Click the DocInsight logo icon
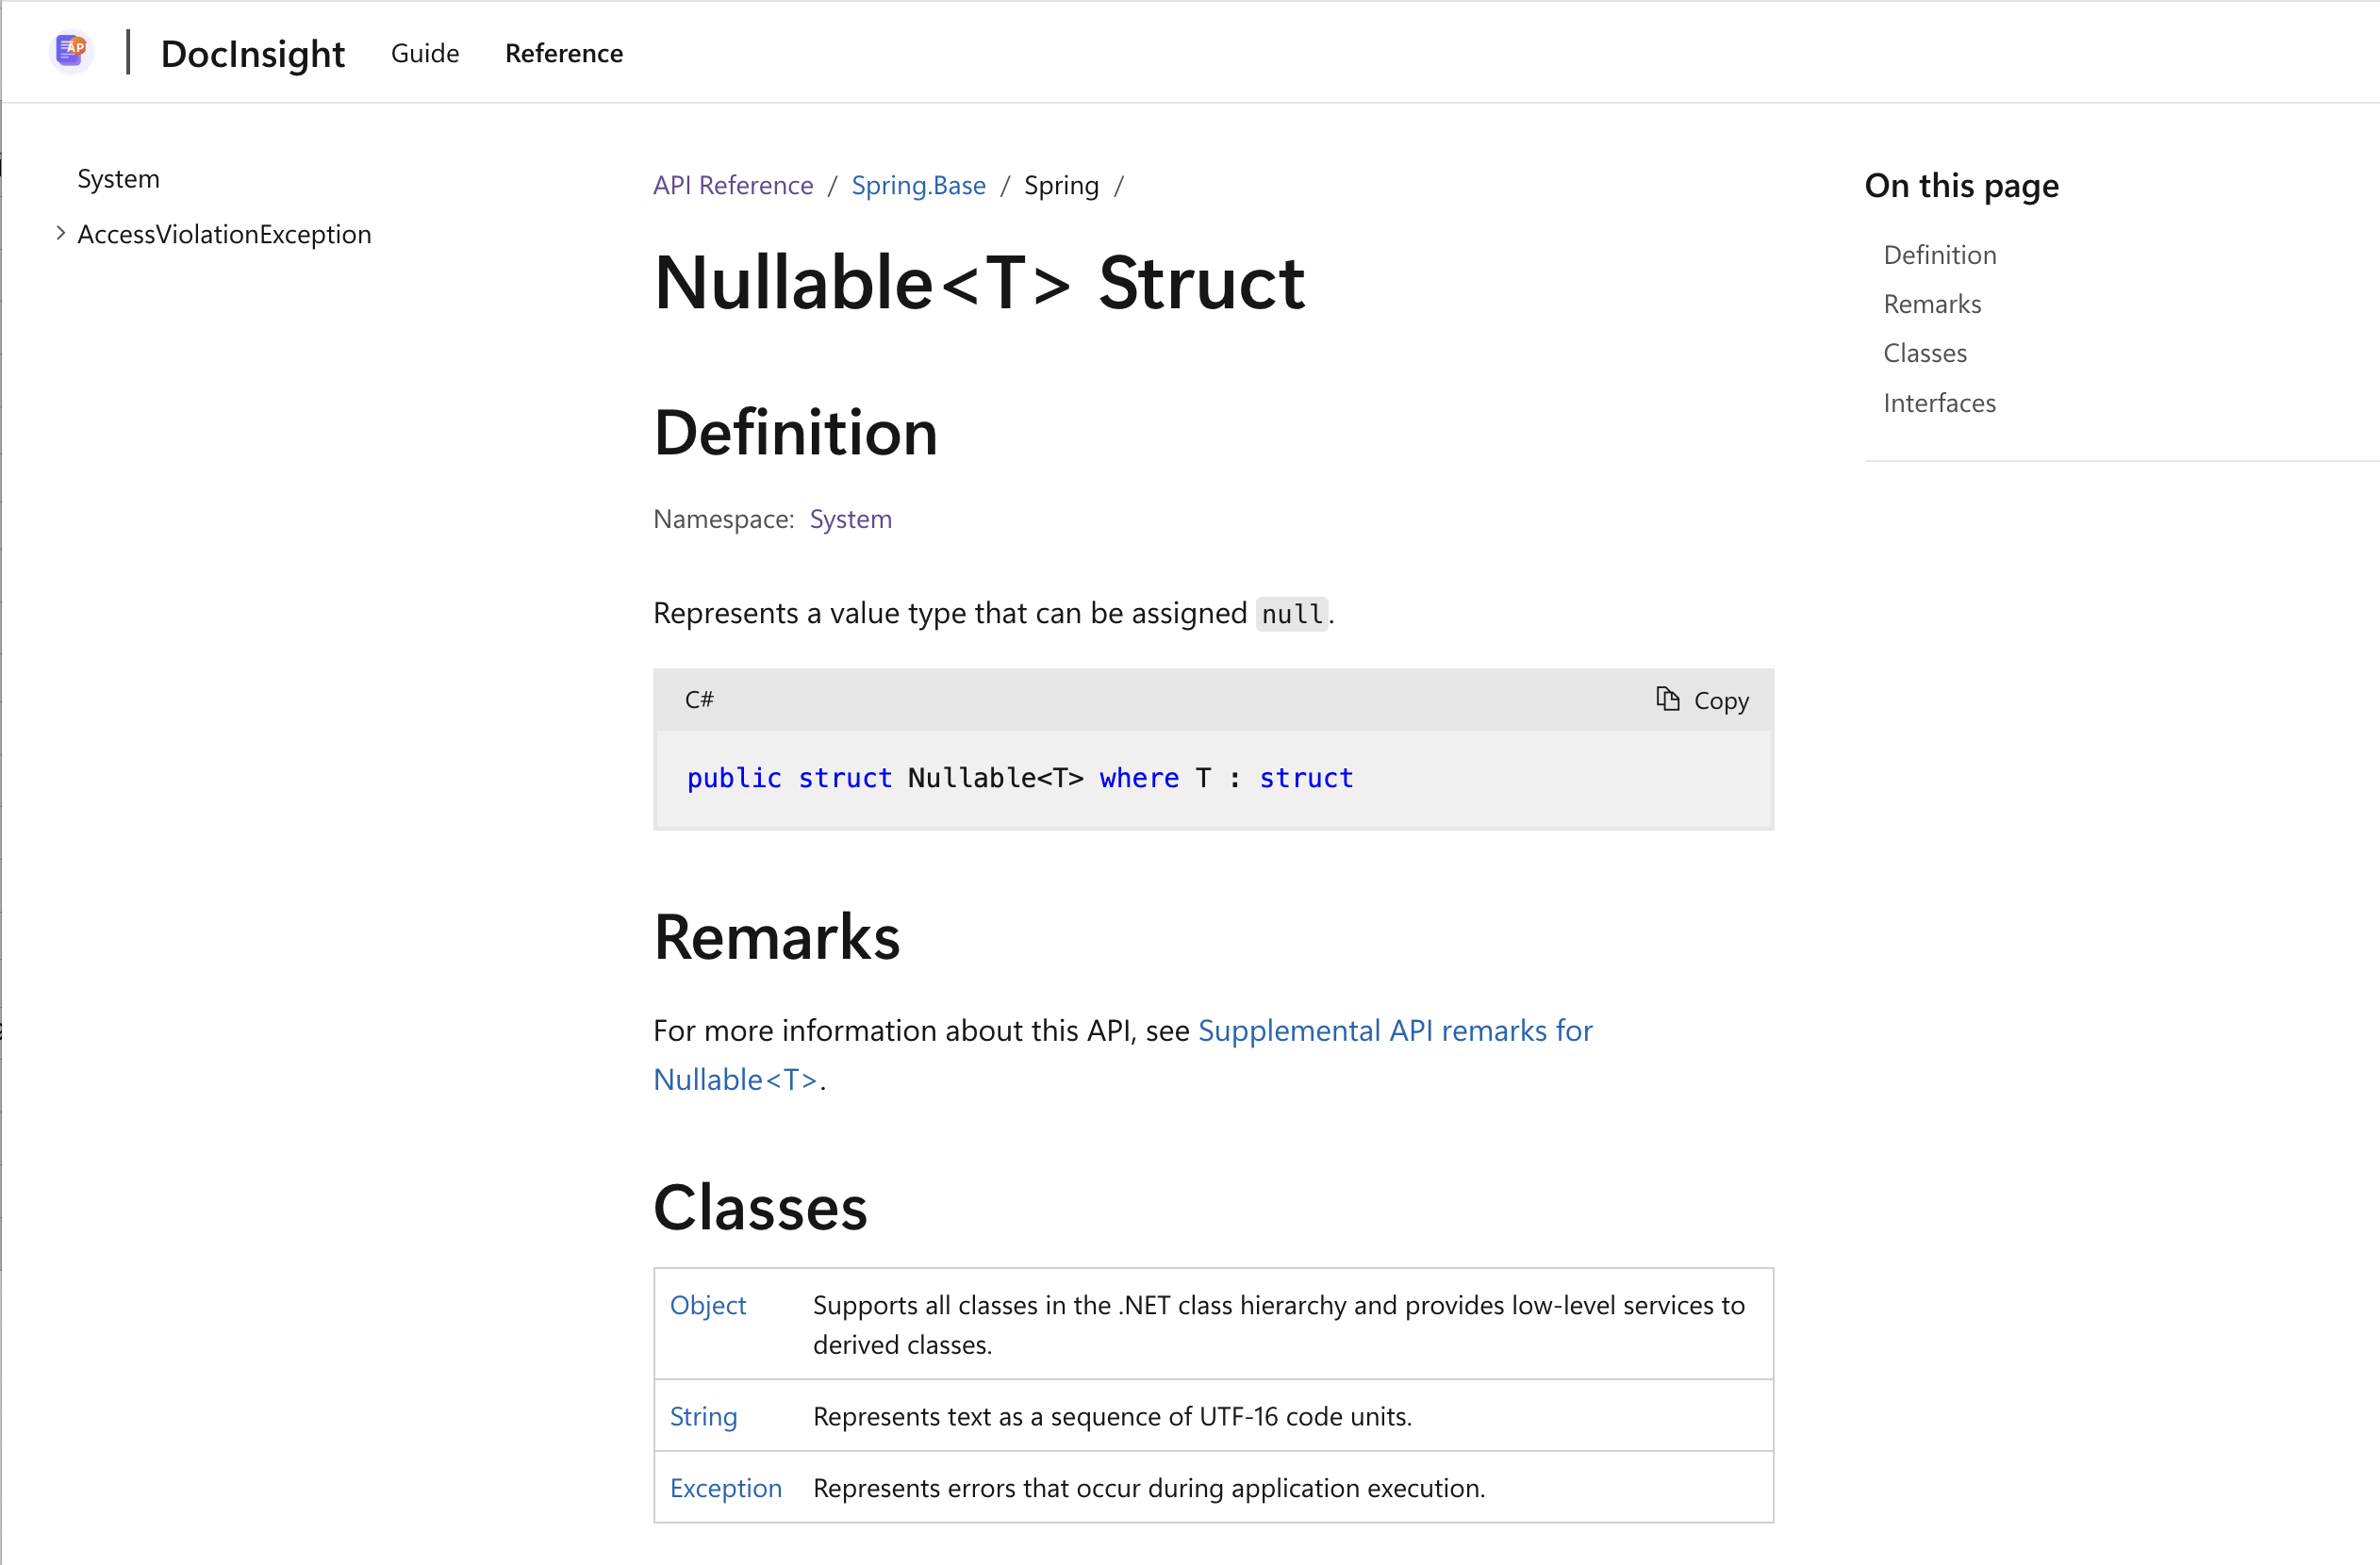This screenshot has width=2380, height=1565. coord(71,50)
